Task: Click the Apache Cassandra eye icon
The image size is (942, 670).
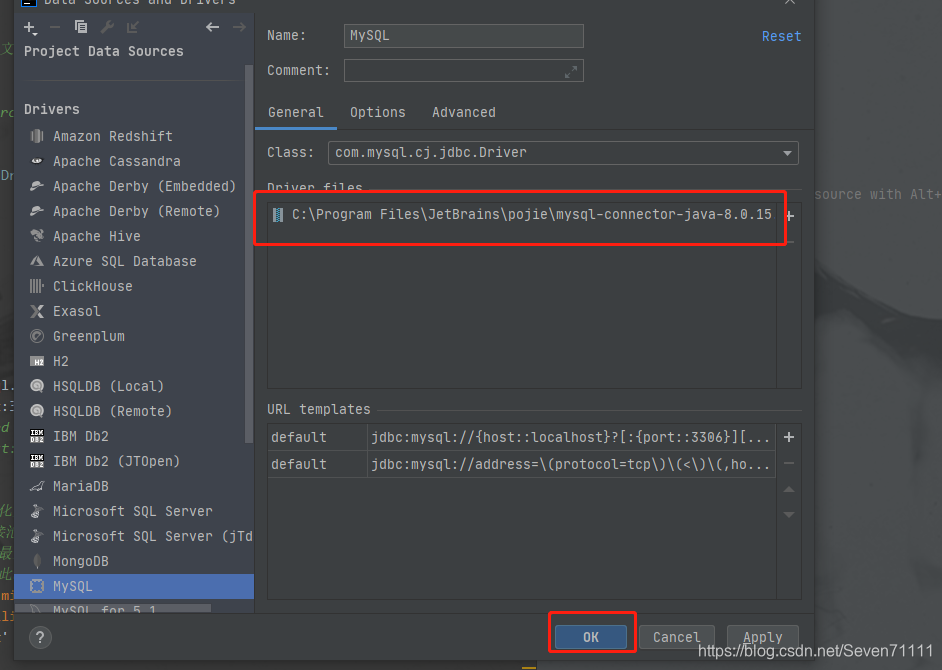Action: tap(37, 161)
